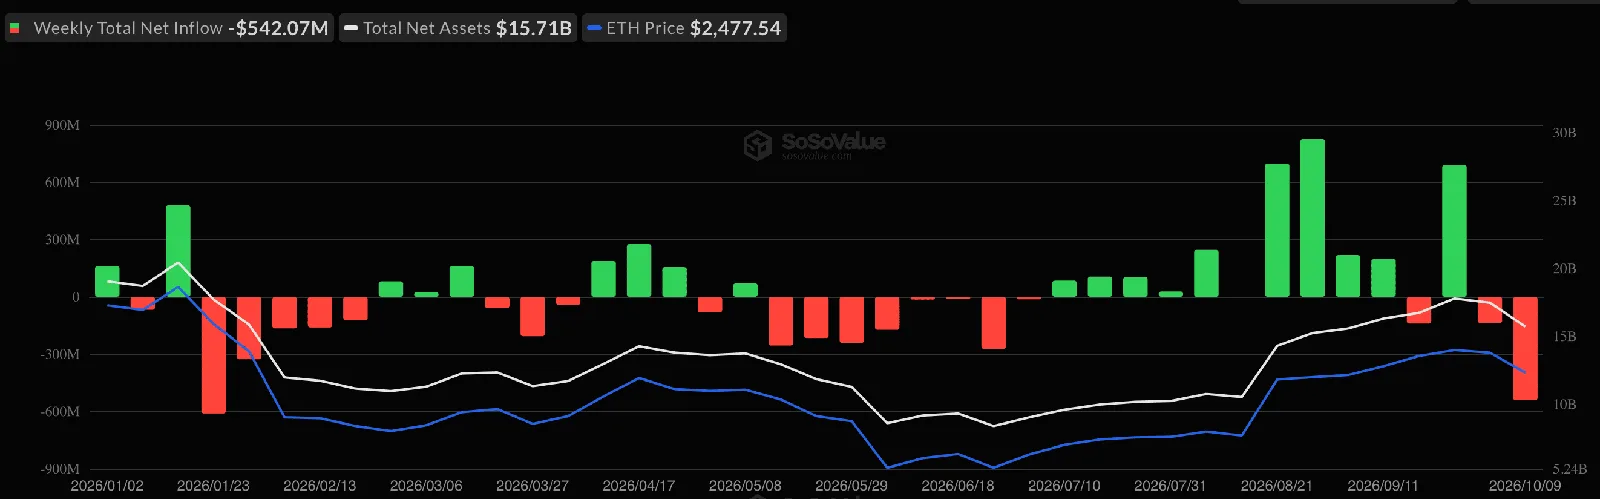Click the 2026/07/31 date label

pos(1171,486)
